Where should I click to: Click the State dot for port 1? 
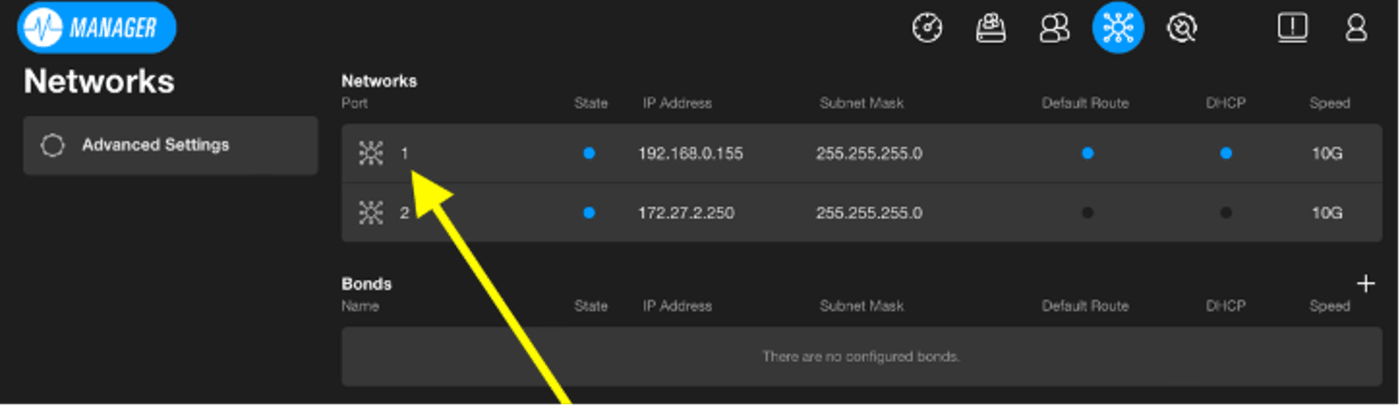coord(589,153)
